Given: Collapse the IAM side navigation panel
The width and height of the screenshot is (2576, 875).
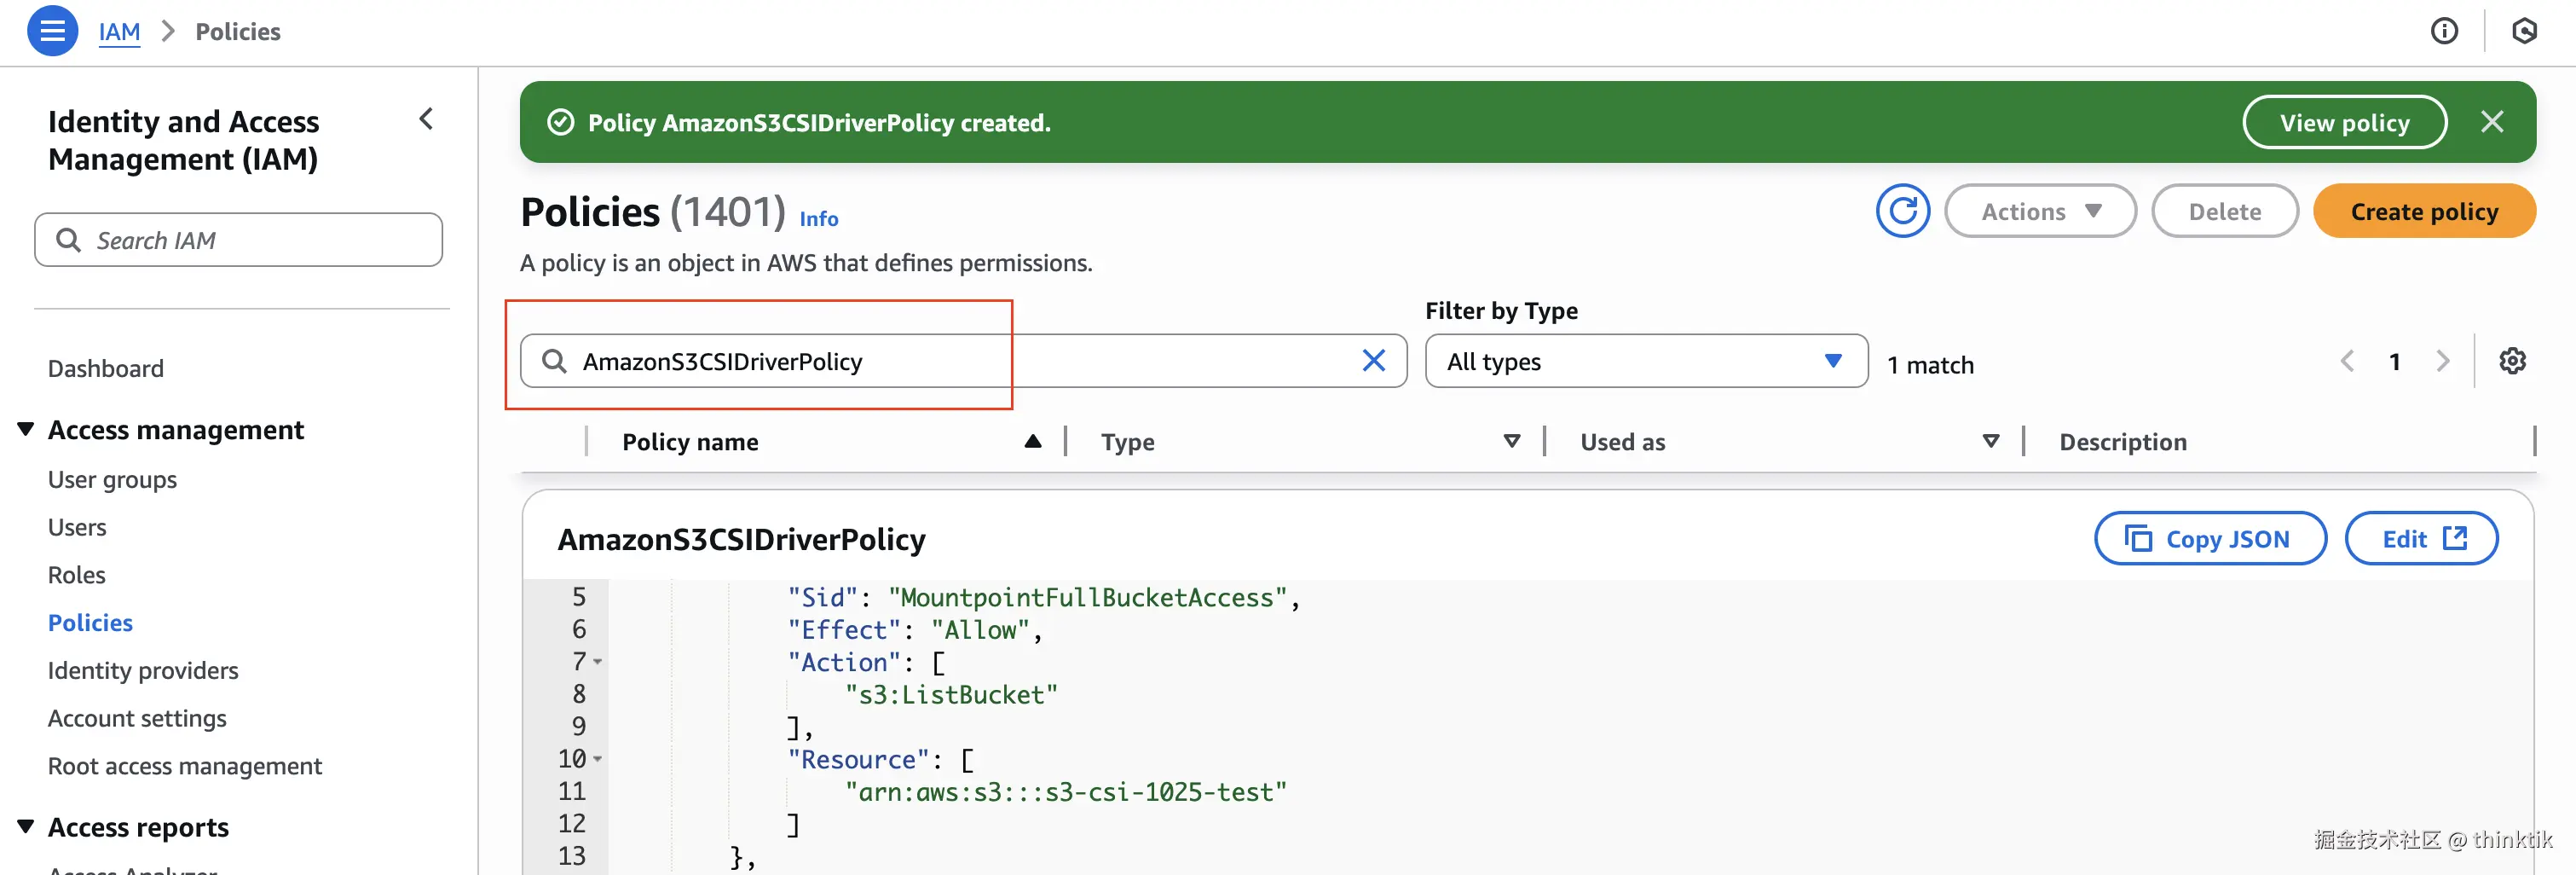Looking at the screenshot, I should [427, 119].
